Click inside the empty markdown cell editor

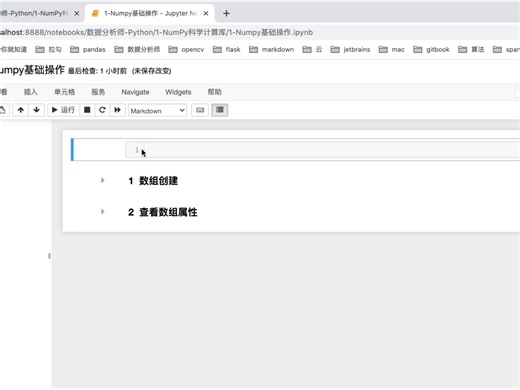click(323, 150)
